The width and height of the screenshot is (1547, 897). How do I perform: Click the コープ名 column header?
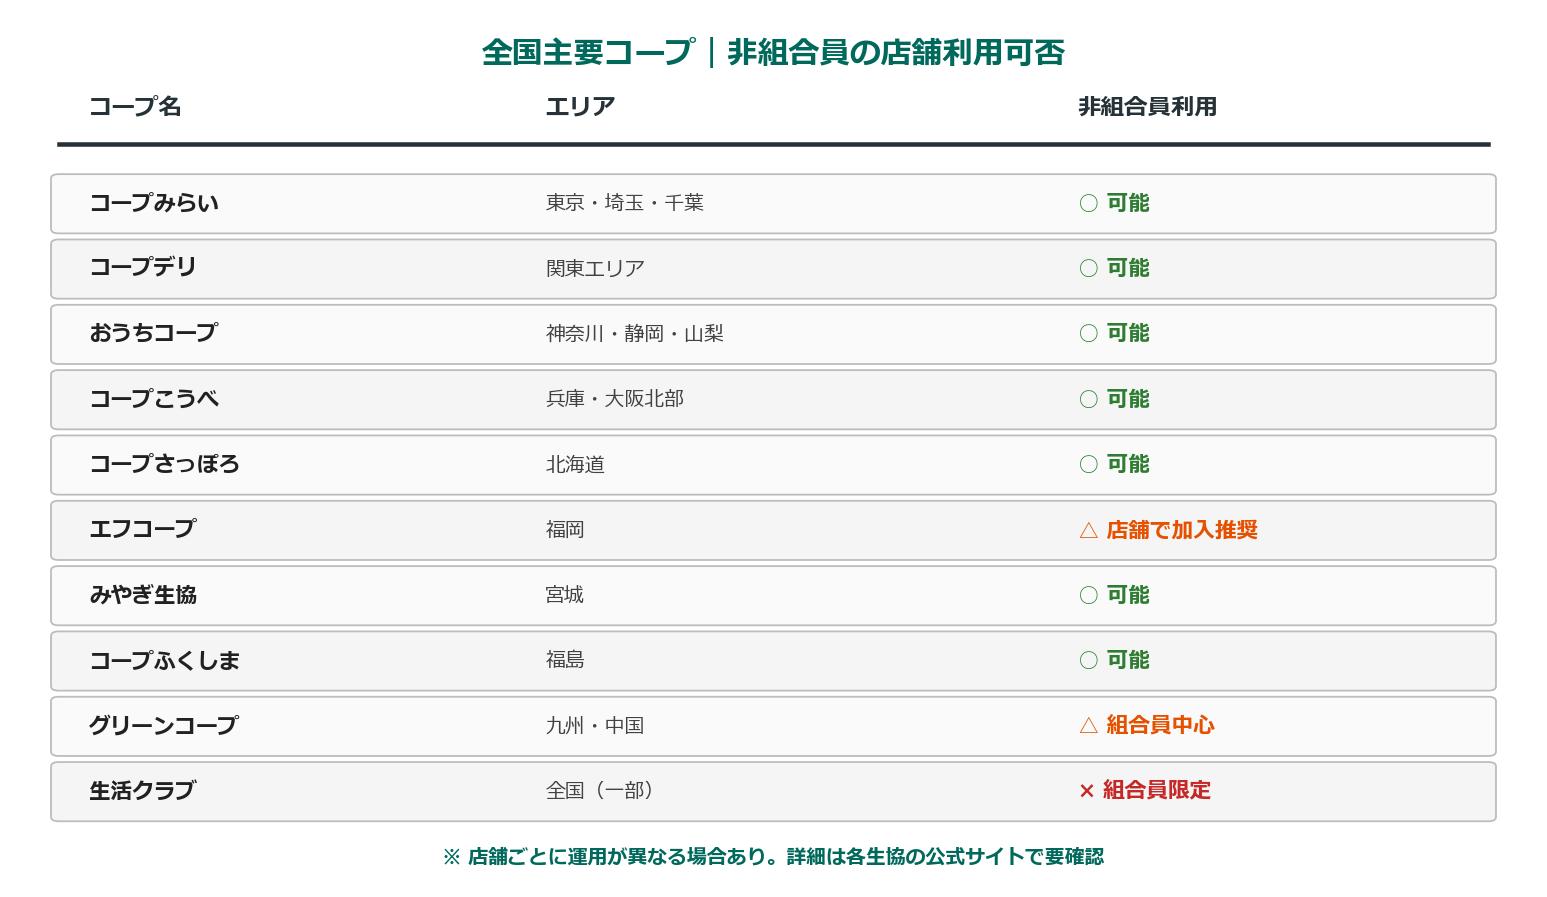[135, 106]
